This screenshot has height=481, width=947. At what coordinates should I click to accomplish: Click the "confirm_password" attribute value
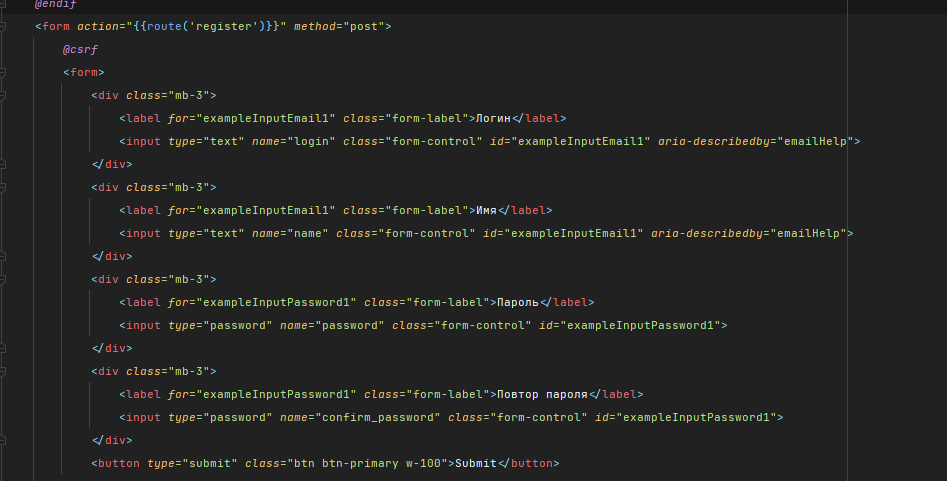(x=377, y=417)
